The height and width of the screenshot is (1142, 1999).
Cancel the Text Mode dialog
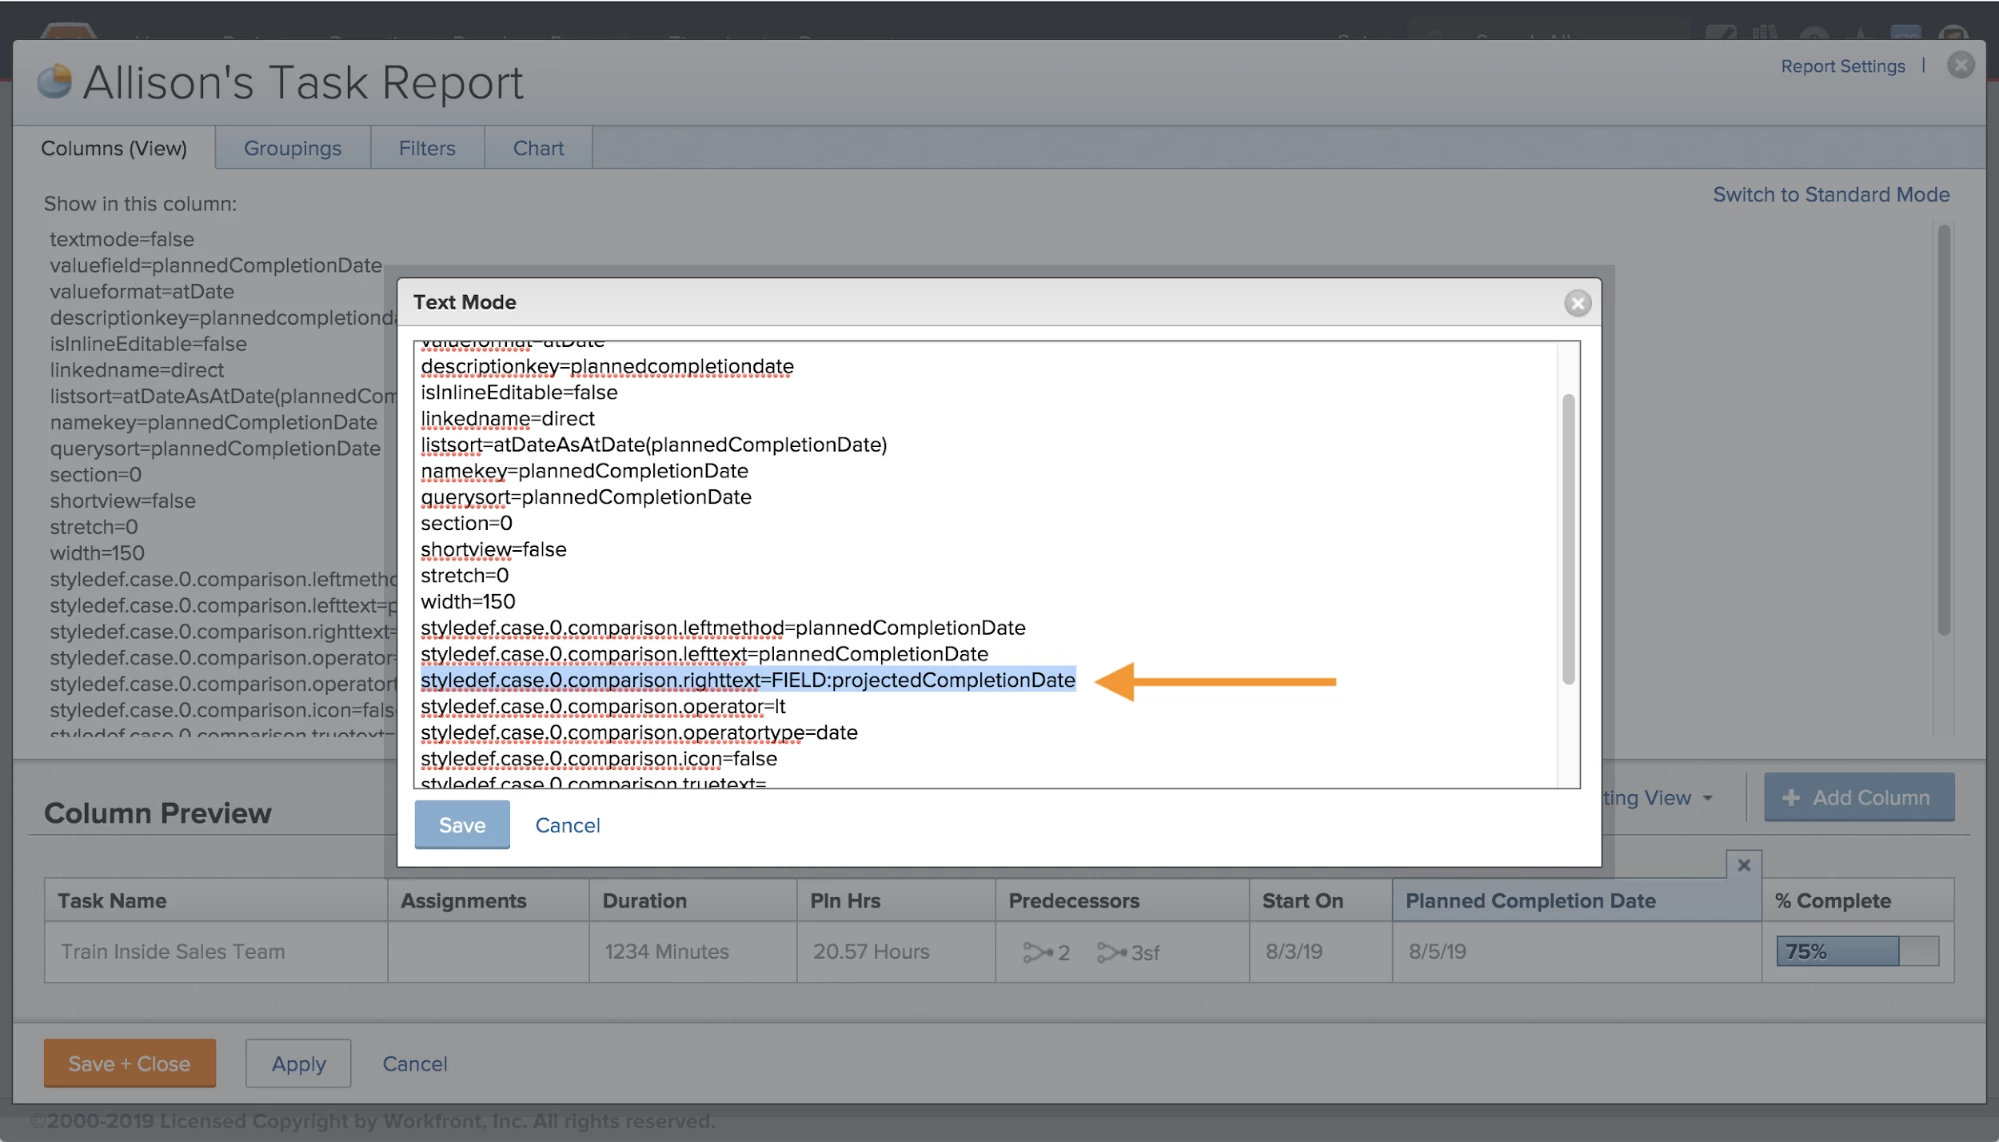[567, 825]
